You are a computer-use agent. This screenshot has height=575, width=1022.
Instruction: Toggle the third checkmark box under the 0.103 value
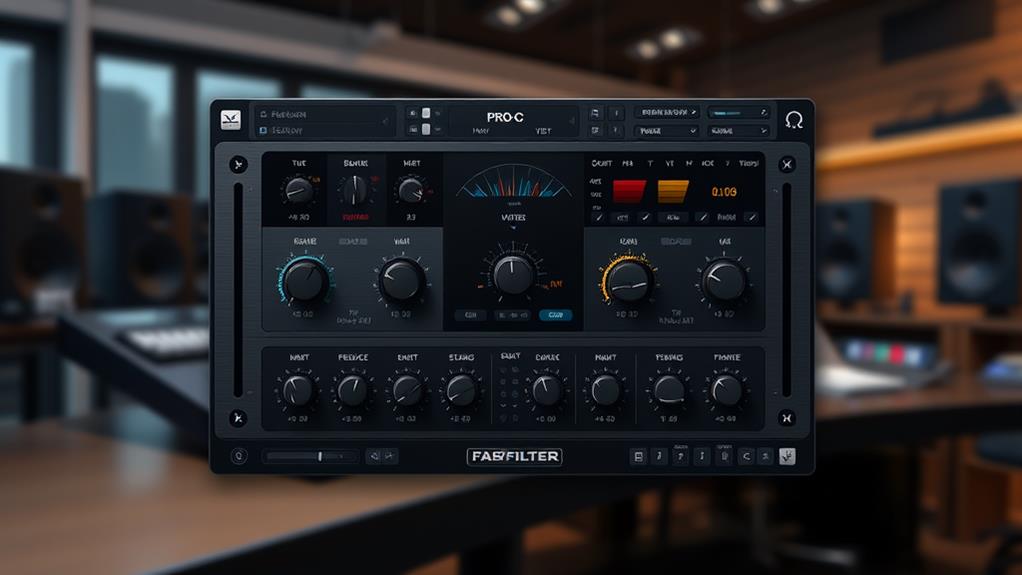click(703, 217)
